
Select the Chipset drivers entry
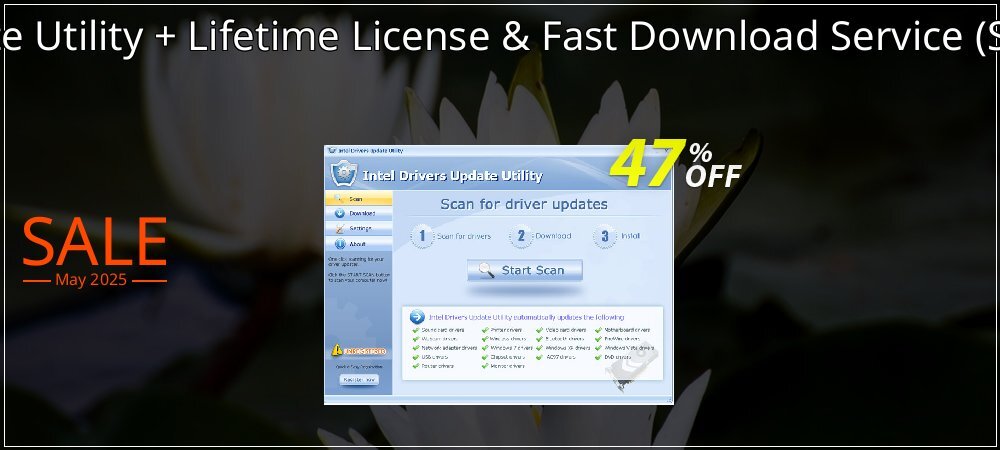pyautogui.click(x=502, y=357)
